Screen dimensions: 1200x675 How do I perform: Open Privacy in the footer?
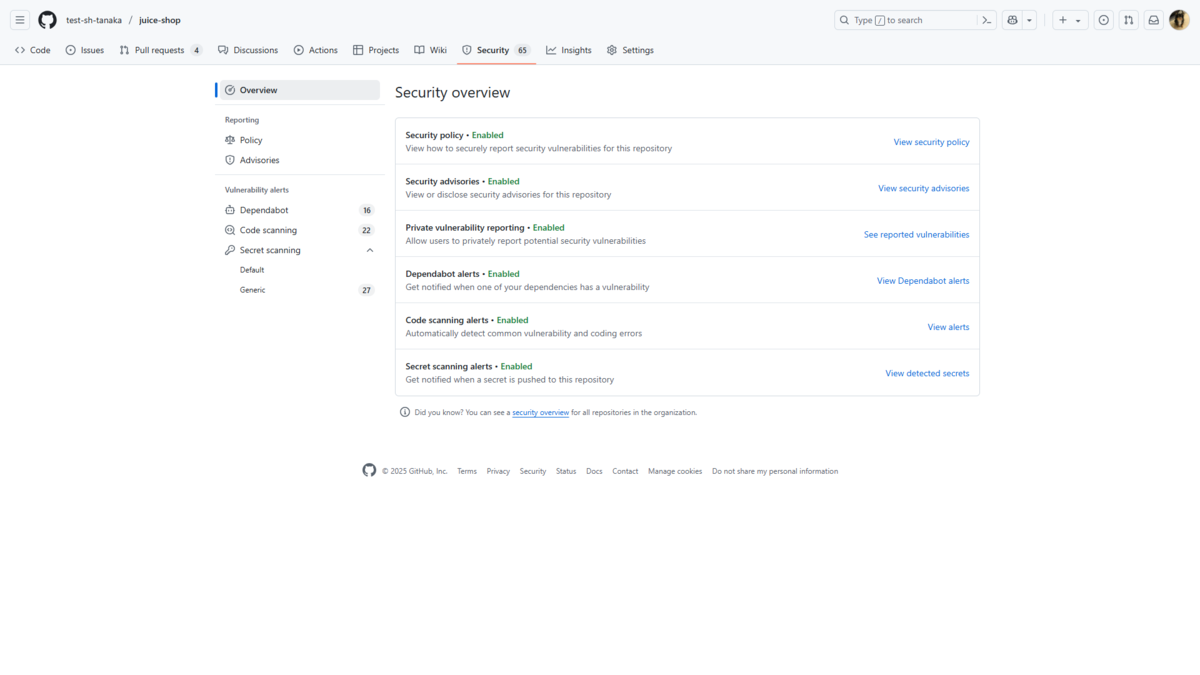click(498, 471)
